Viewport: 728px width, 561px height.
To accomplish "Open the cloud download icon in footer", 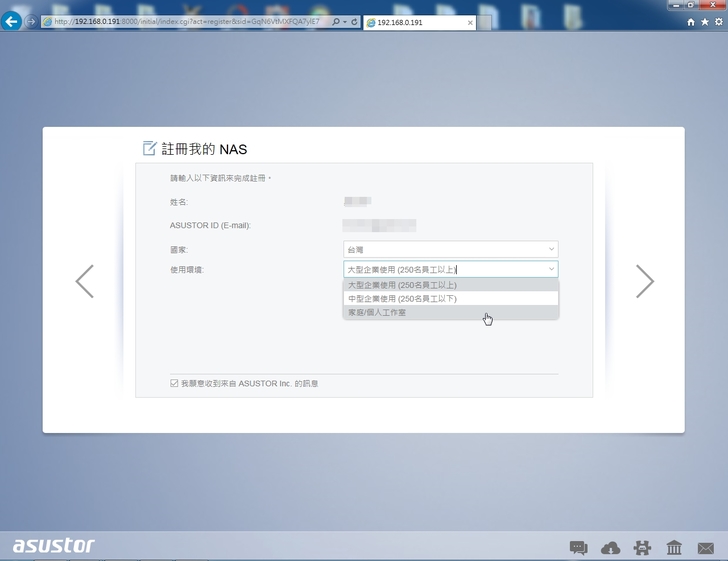I will [x=610, y=548].
